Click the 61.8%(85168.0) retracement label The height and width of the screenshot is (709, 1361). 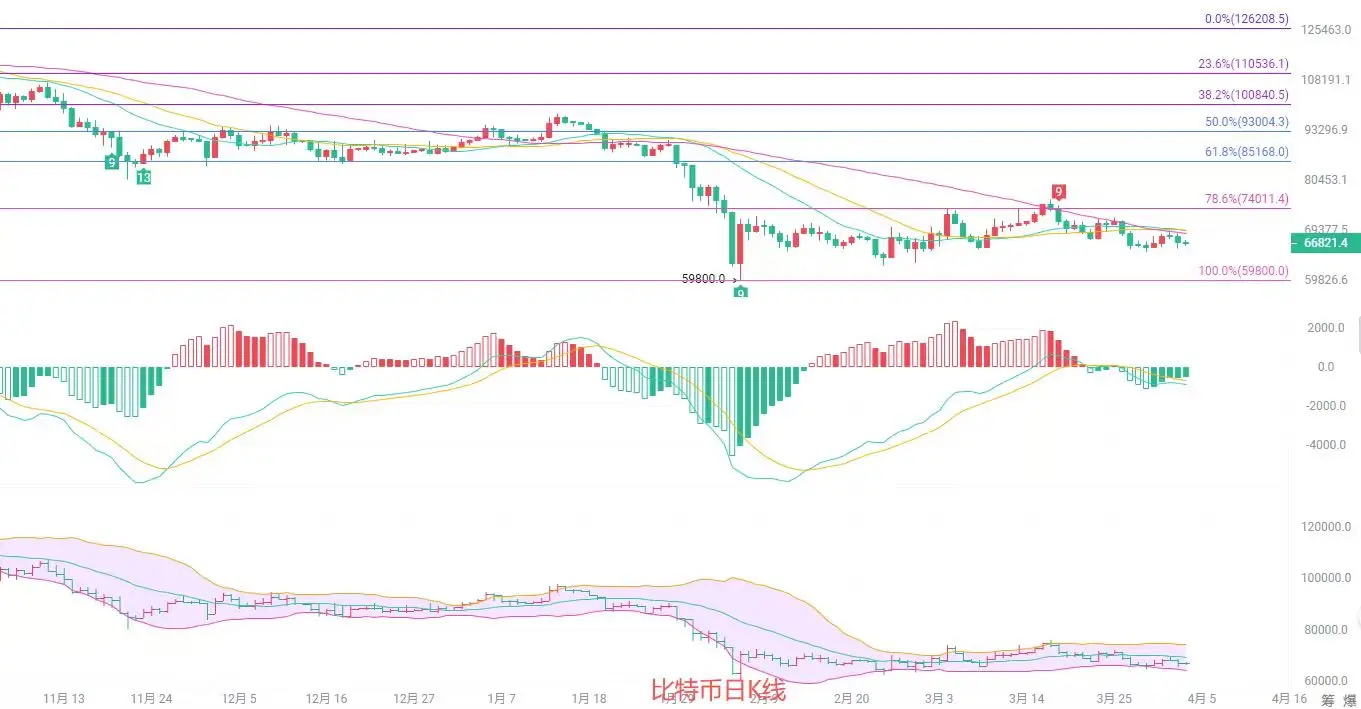[x=1247, y=153]
